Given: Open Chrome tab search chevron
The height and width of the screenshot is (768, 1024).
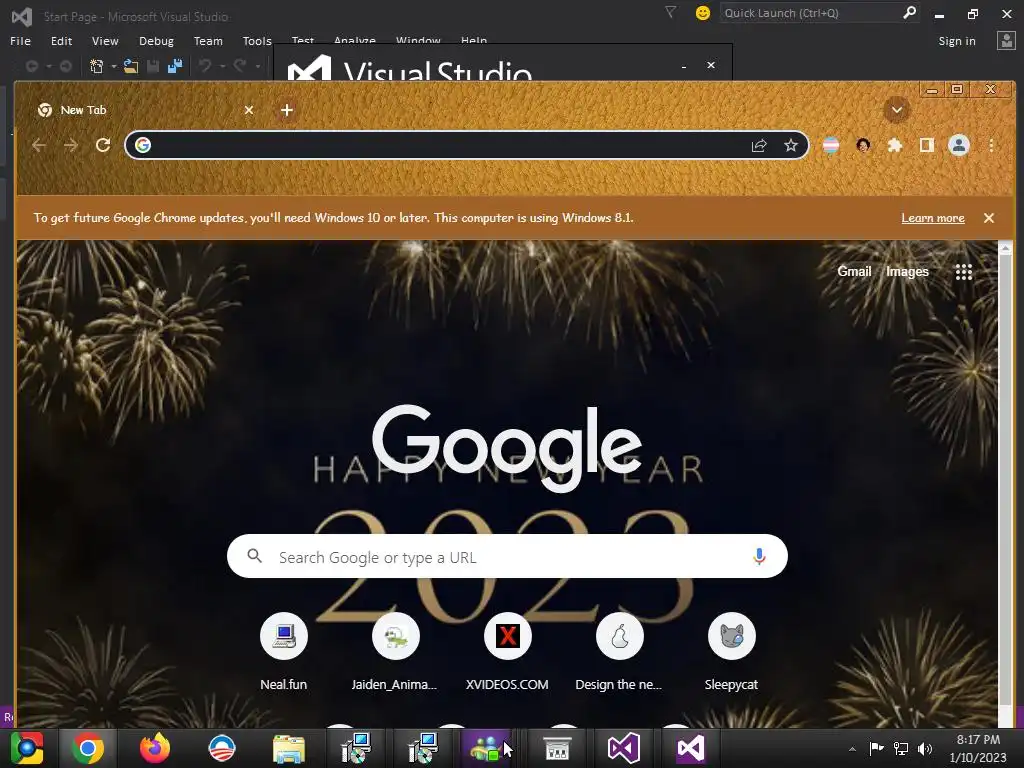Looking at the screenshot, I should 897,110.
